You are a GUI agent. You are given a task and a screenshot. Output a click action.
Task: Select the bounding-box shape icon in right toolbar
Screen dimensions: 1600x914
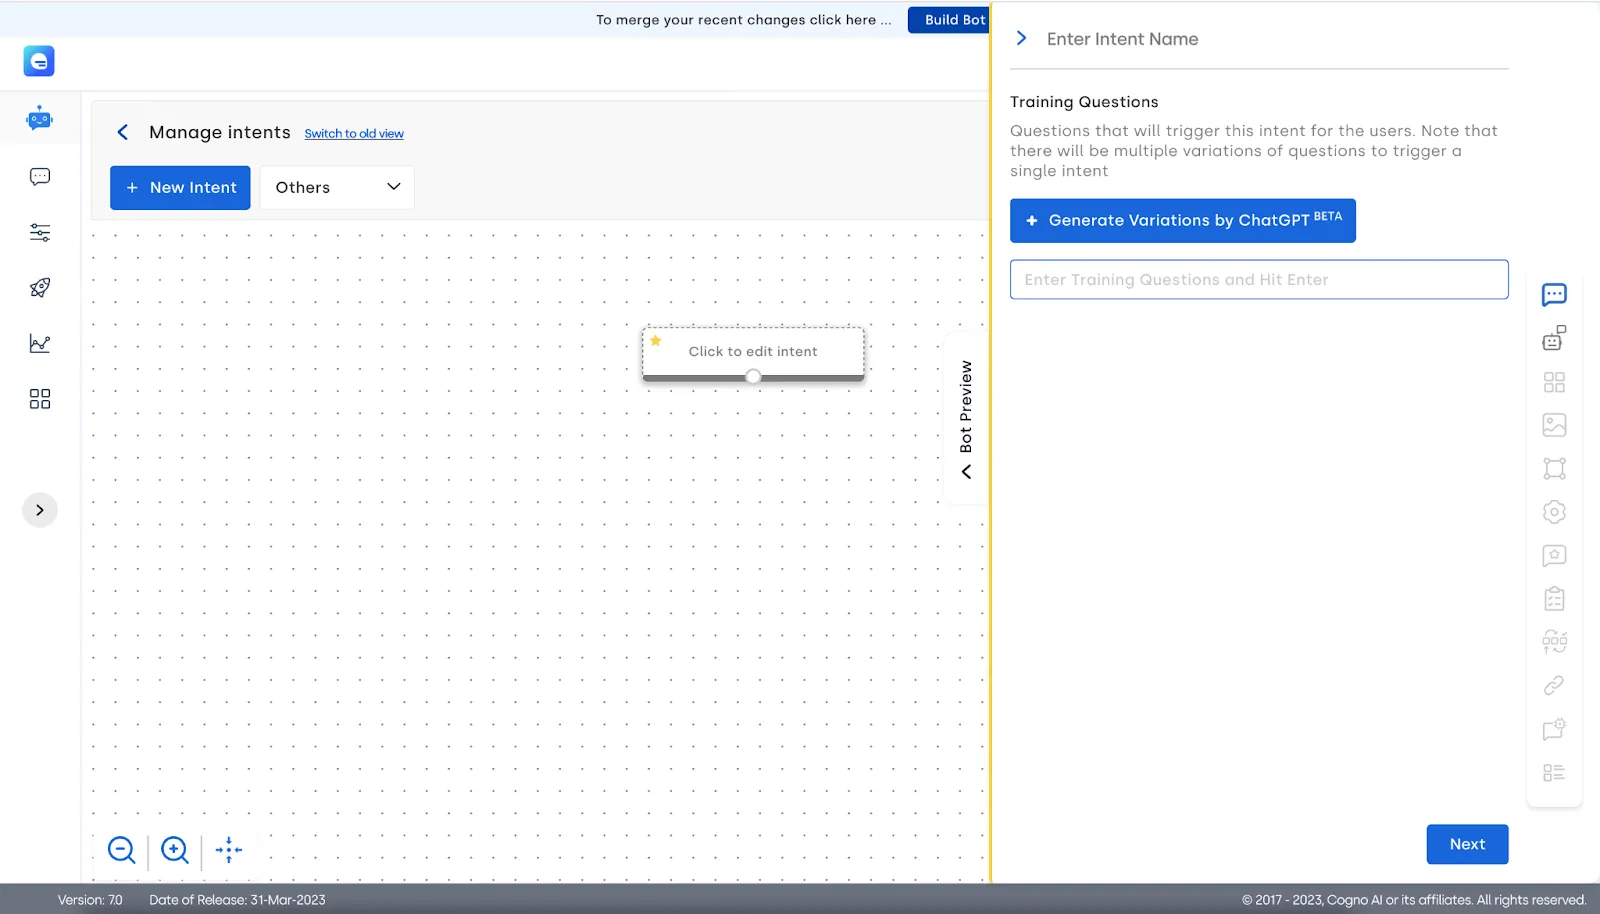click(1554, 468)
